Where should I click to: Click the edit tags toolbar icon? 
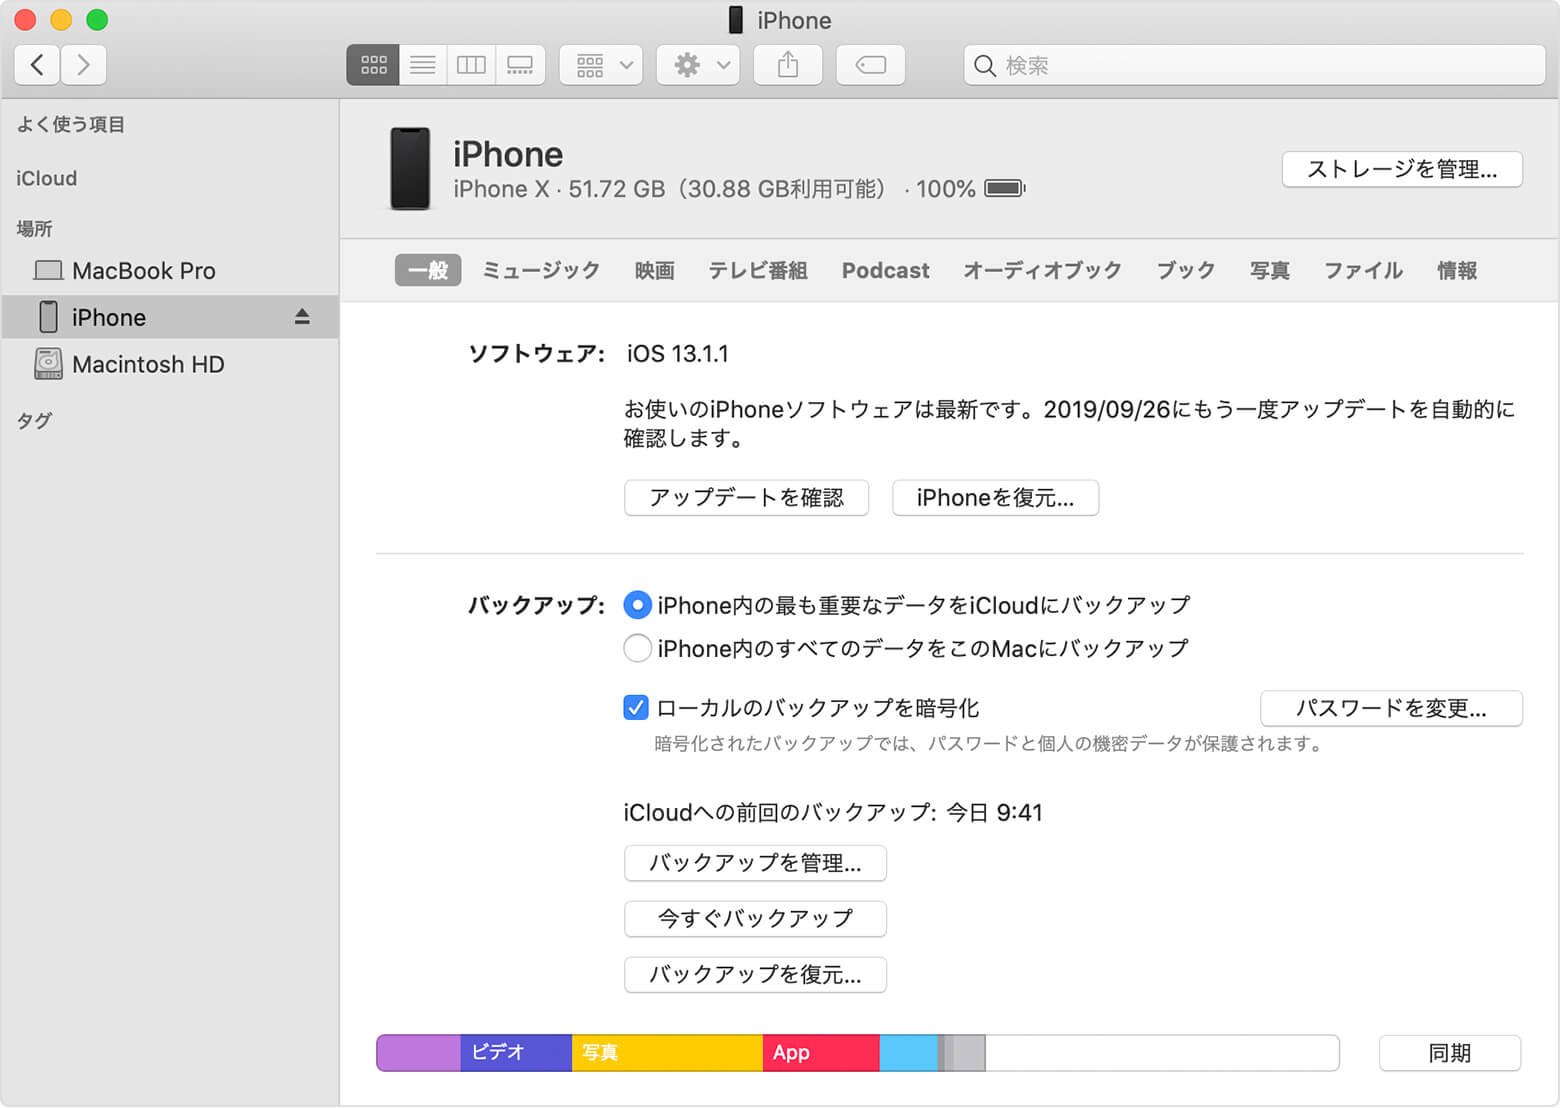point(871,65)
